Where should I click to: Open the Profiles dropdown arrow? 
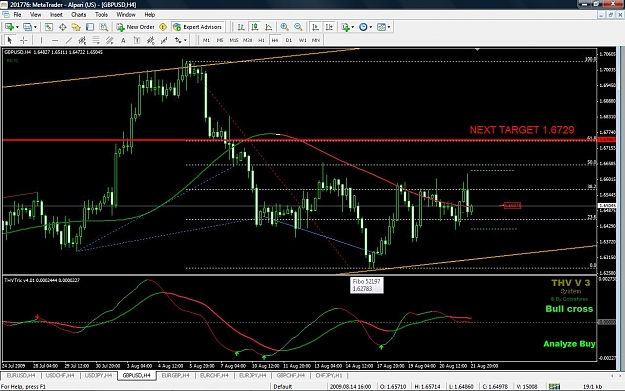35,27
